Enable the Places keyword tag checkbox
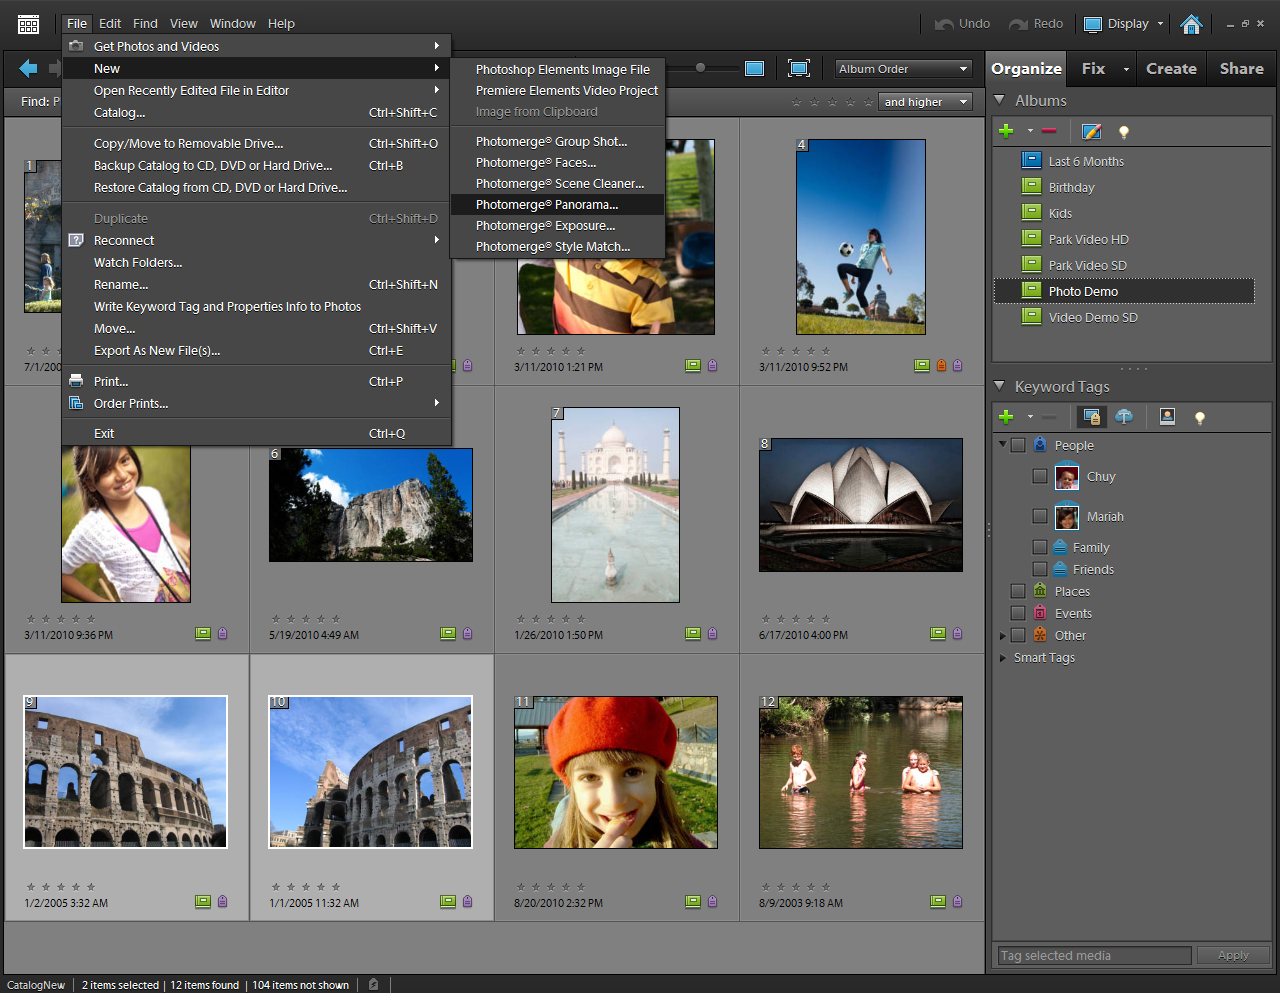 1018,591
